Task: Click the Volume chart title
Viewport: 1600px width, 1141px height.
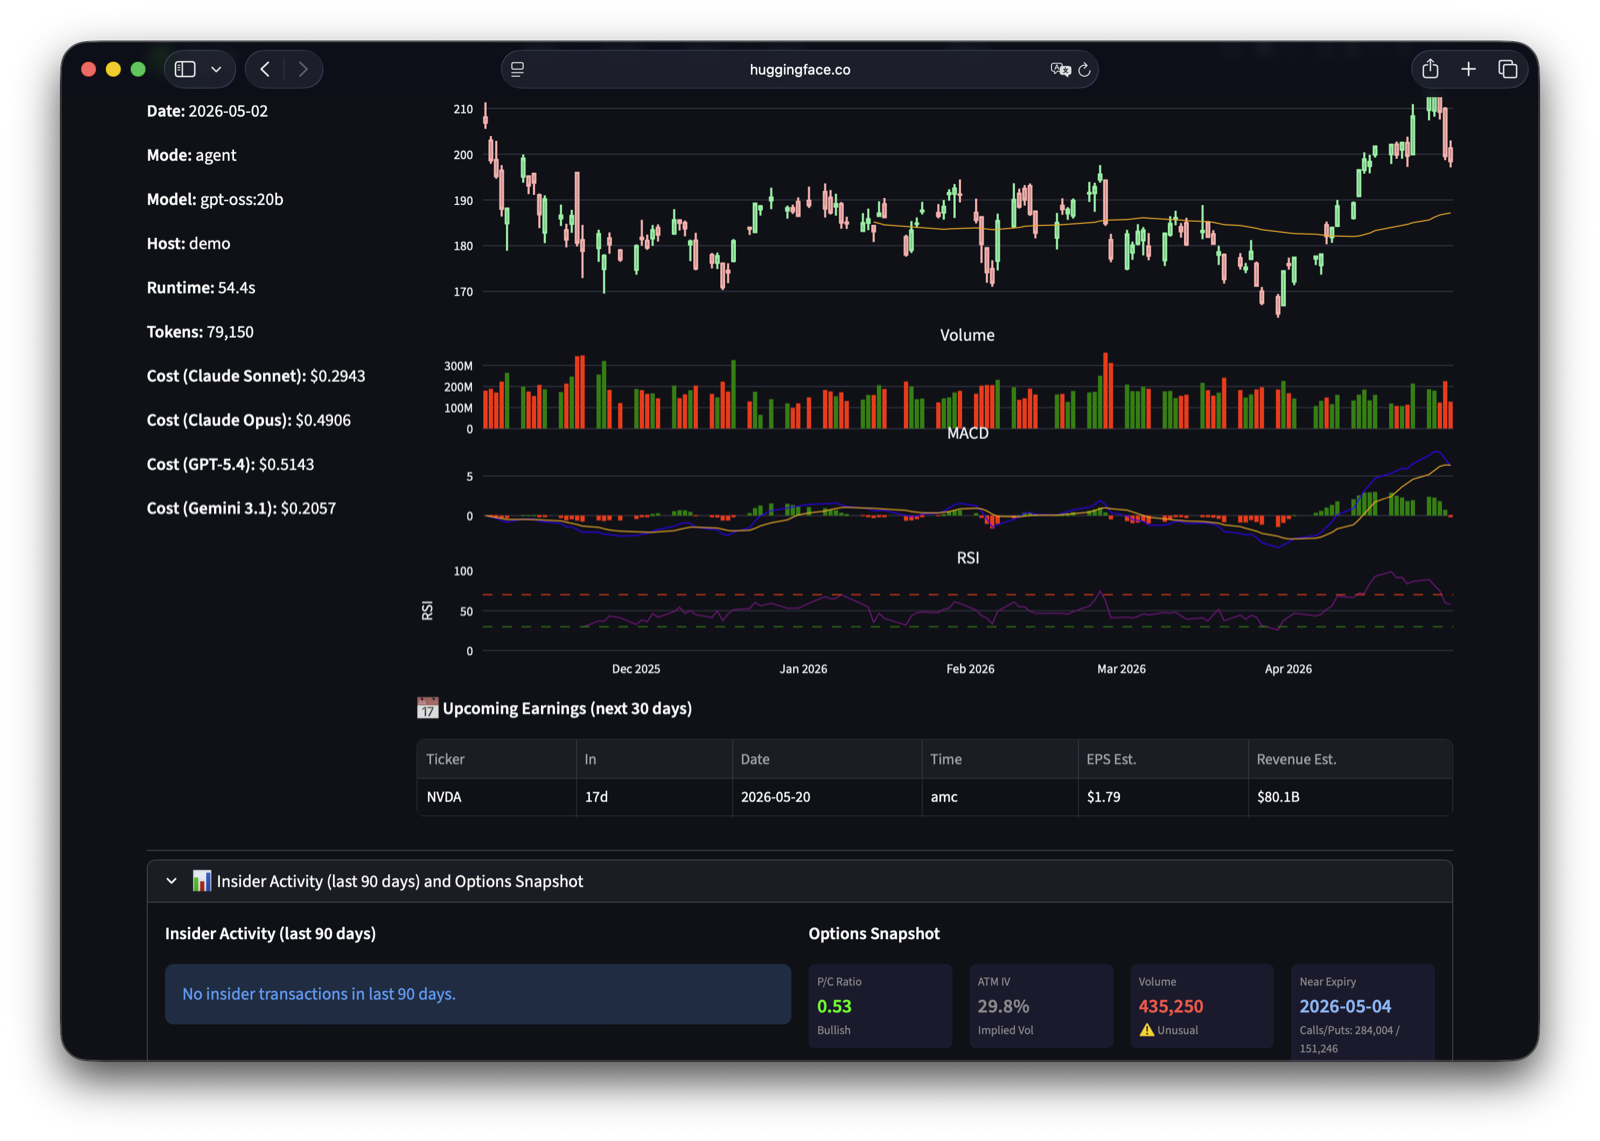Action: pyautogui.click(x=967, y=335)
